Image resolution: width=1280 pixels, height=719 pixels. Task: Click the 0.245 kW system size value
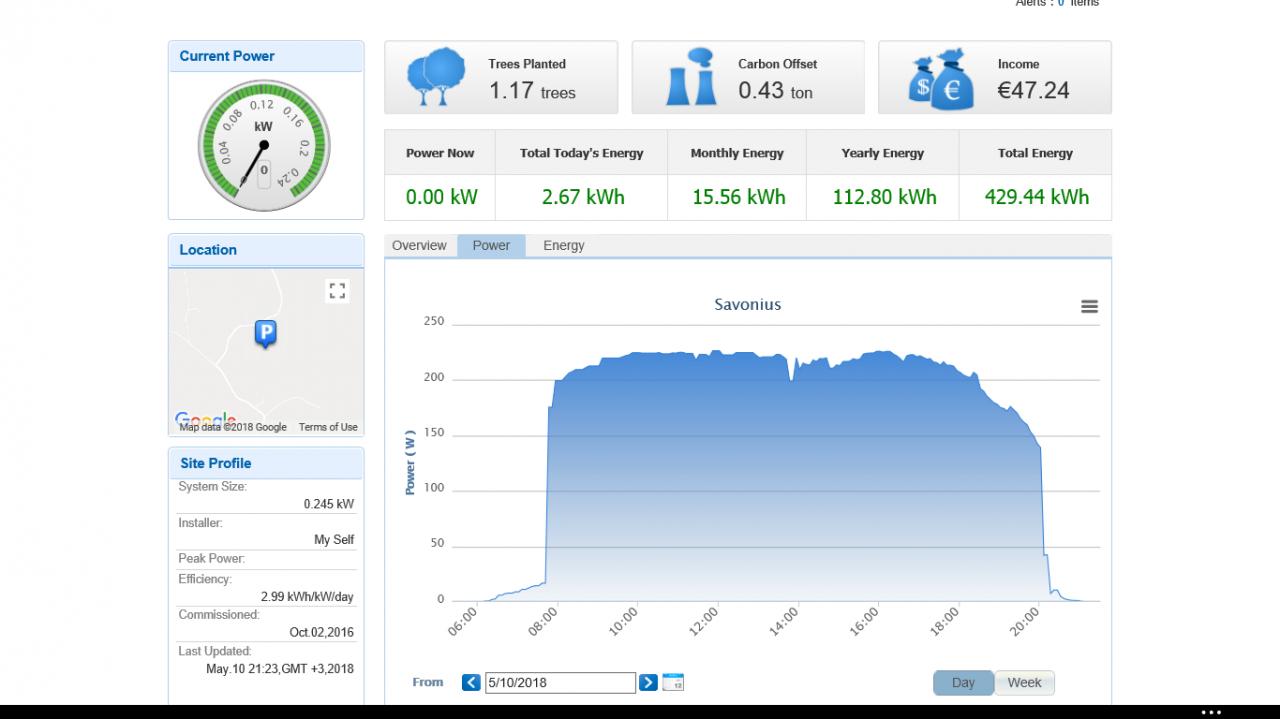[x=329, y=504]
